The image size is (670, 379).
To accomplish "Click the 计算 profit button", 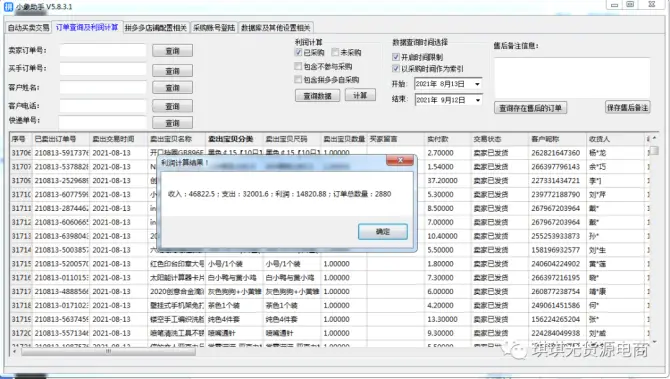I will (x=360, y=95).
